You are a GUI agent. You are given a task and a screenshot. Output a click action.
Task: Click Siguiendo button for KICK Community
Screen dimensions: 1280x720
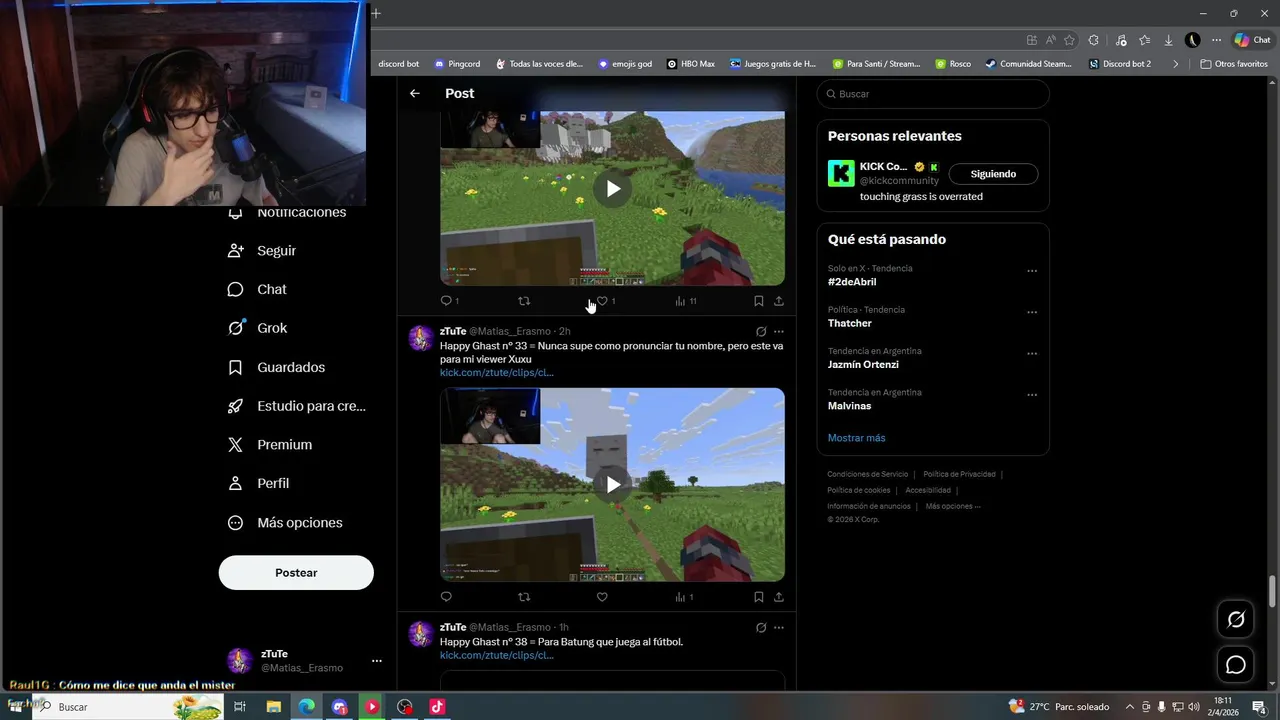click(x=993, y=174)
